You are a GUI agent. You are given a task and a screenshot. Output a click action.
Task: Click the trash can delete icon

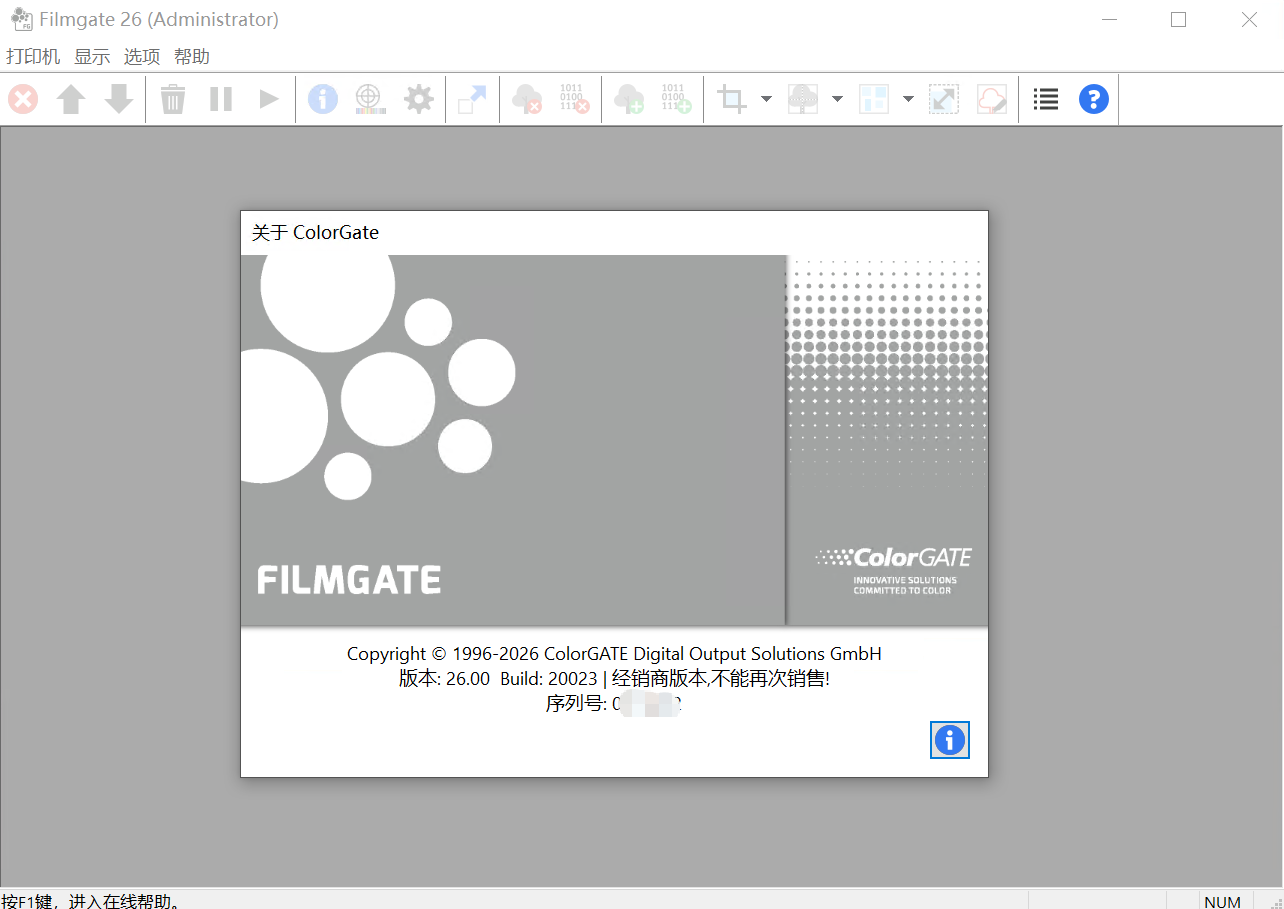point(173,99)
